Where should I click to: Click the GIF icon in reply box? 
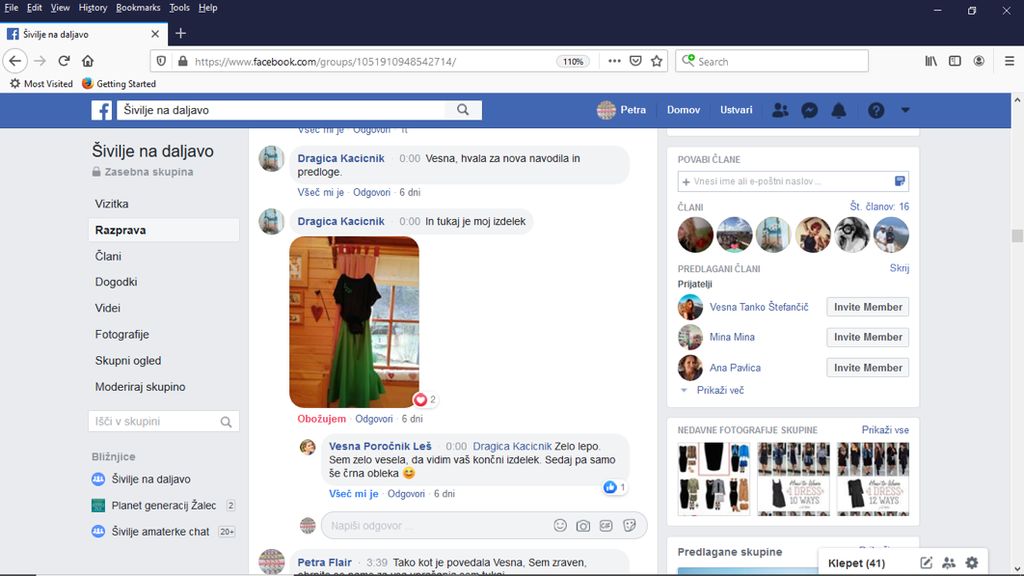606,525
